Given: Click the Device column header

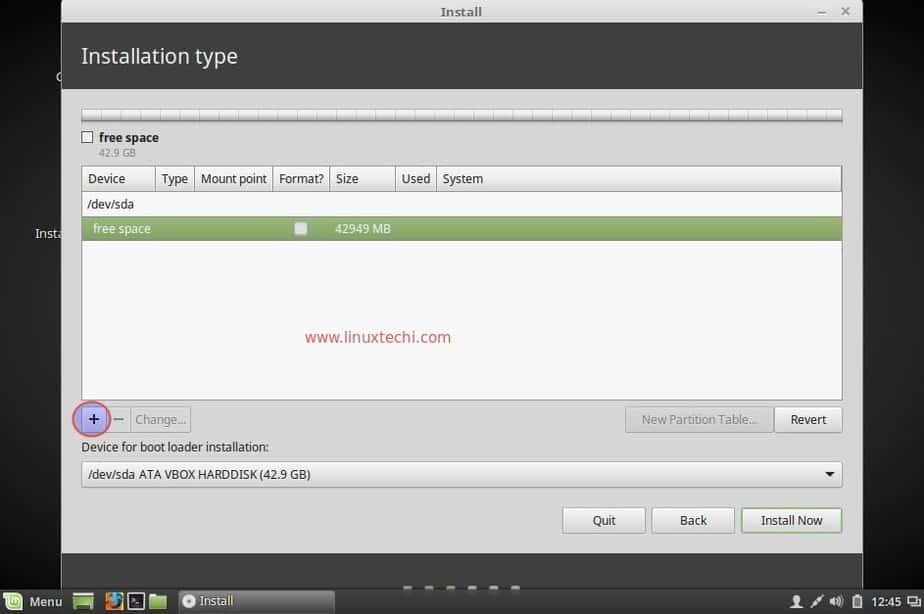Looking at the screenshot, I should (118, 179).
